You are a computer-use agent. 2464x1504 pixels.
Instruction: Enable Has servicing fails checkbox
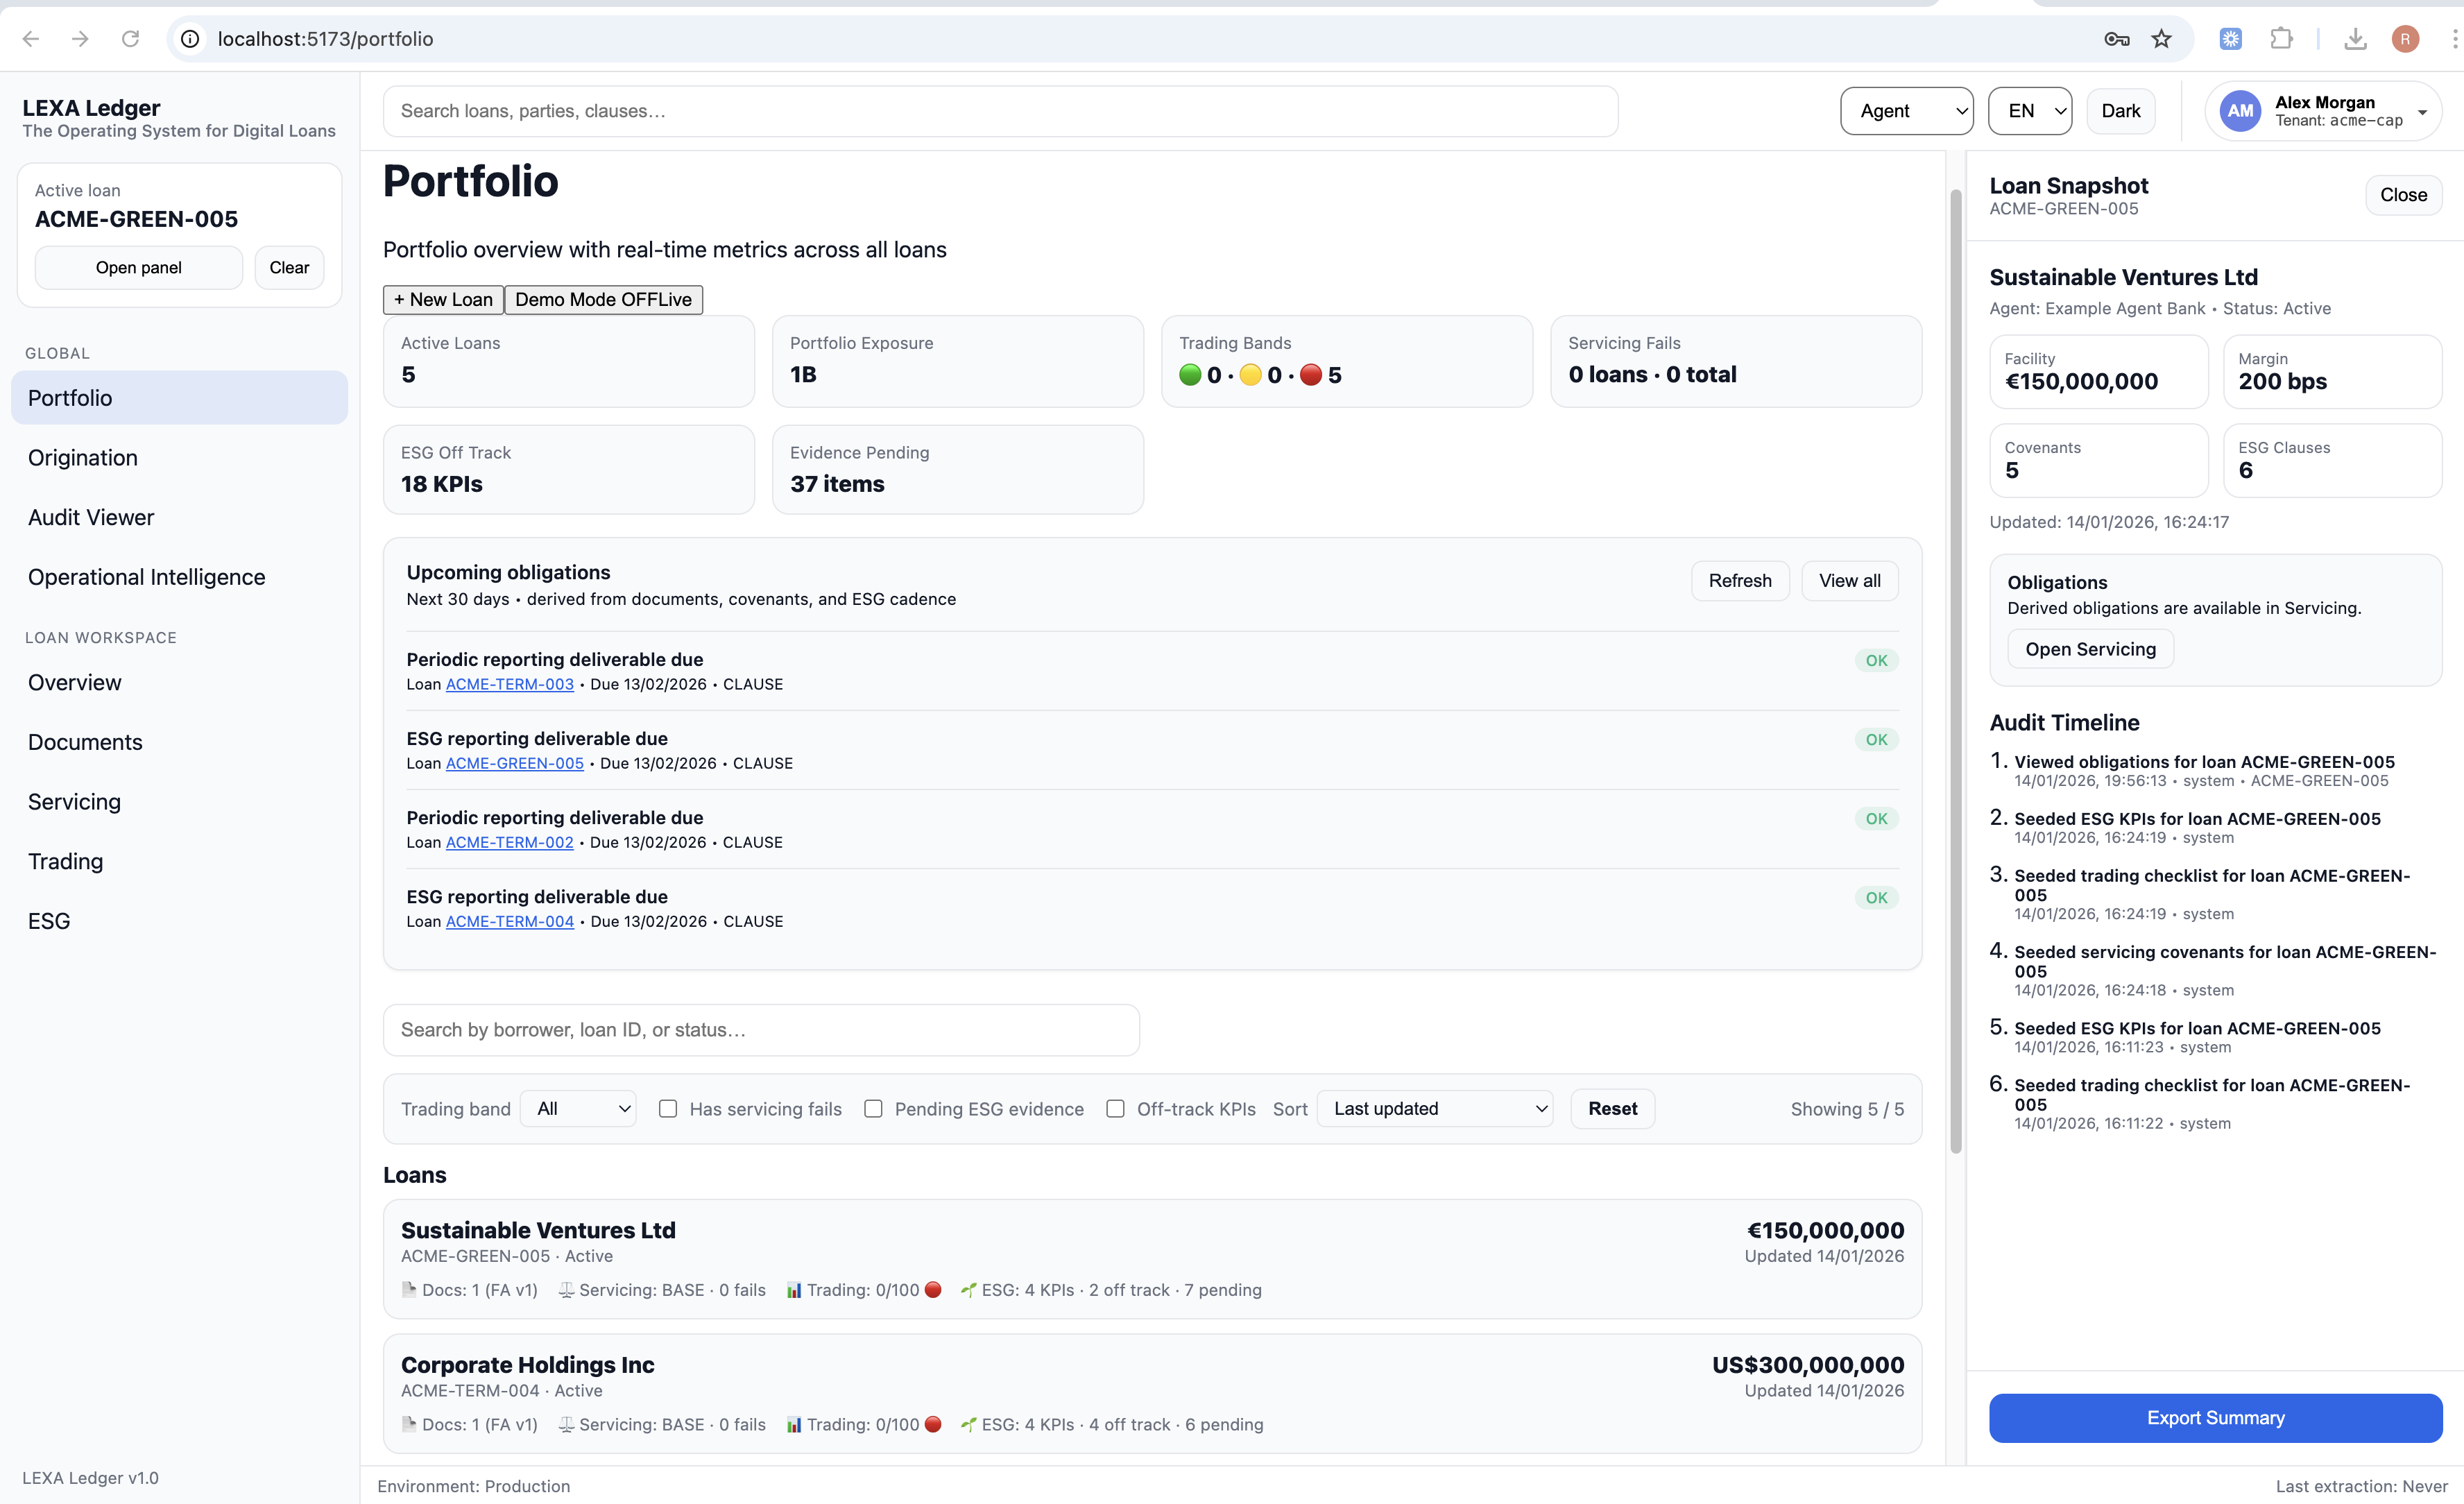(x=668, y=1109)
